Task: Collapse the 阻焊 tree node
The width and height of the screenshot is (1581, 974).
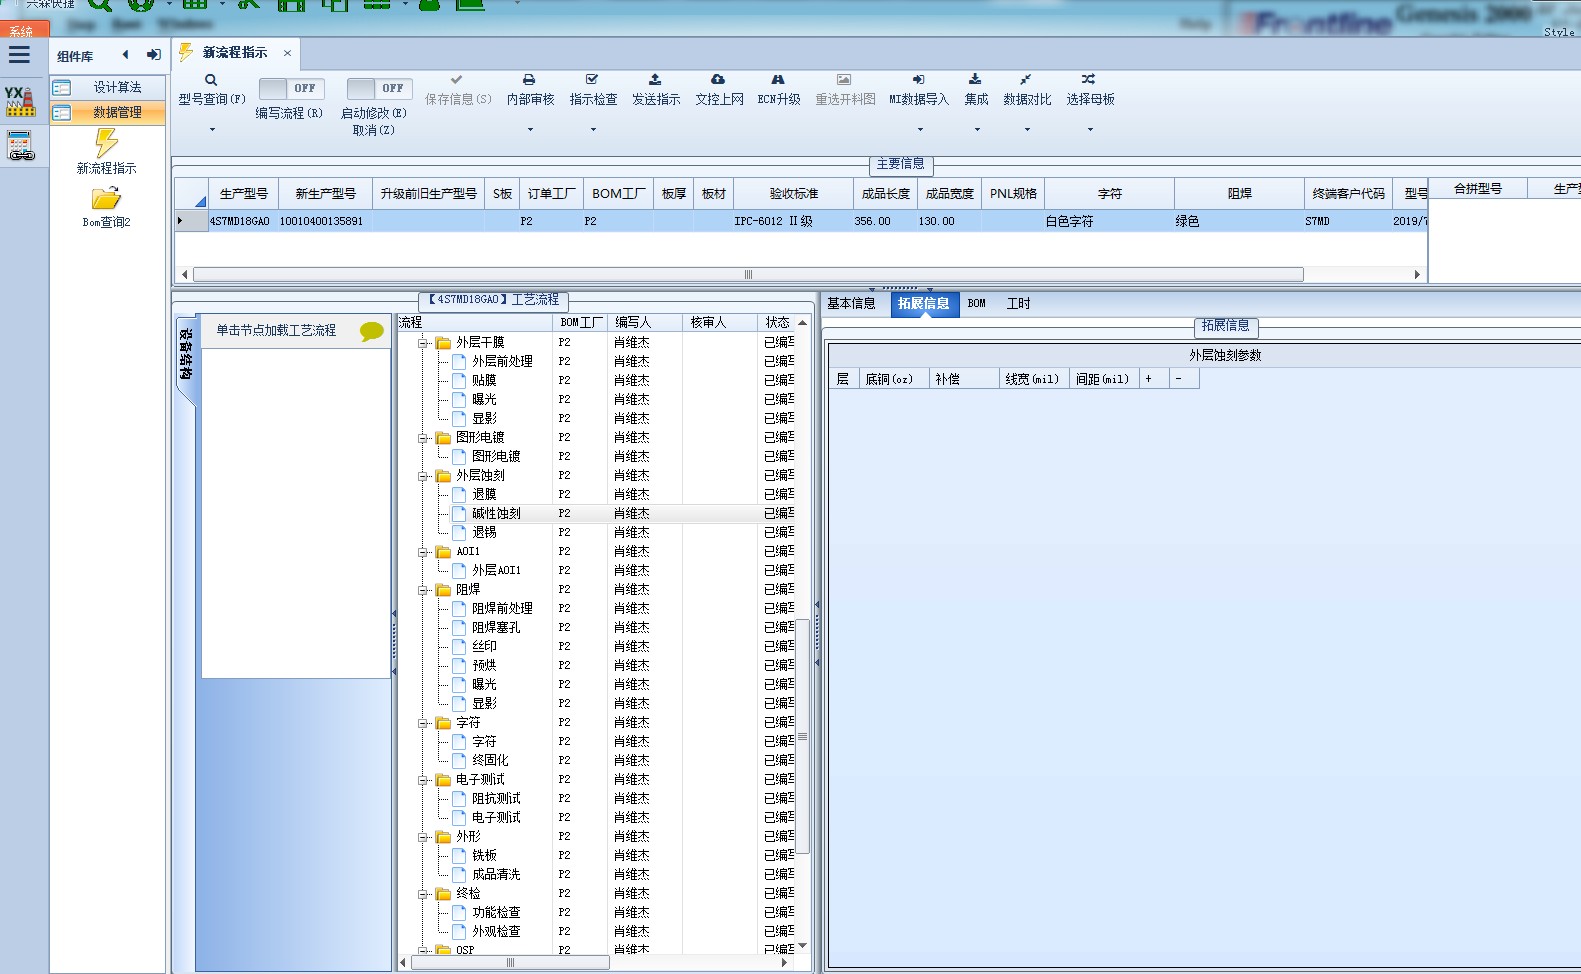Action: [423, 590]
